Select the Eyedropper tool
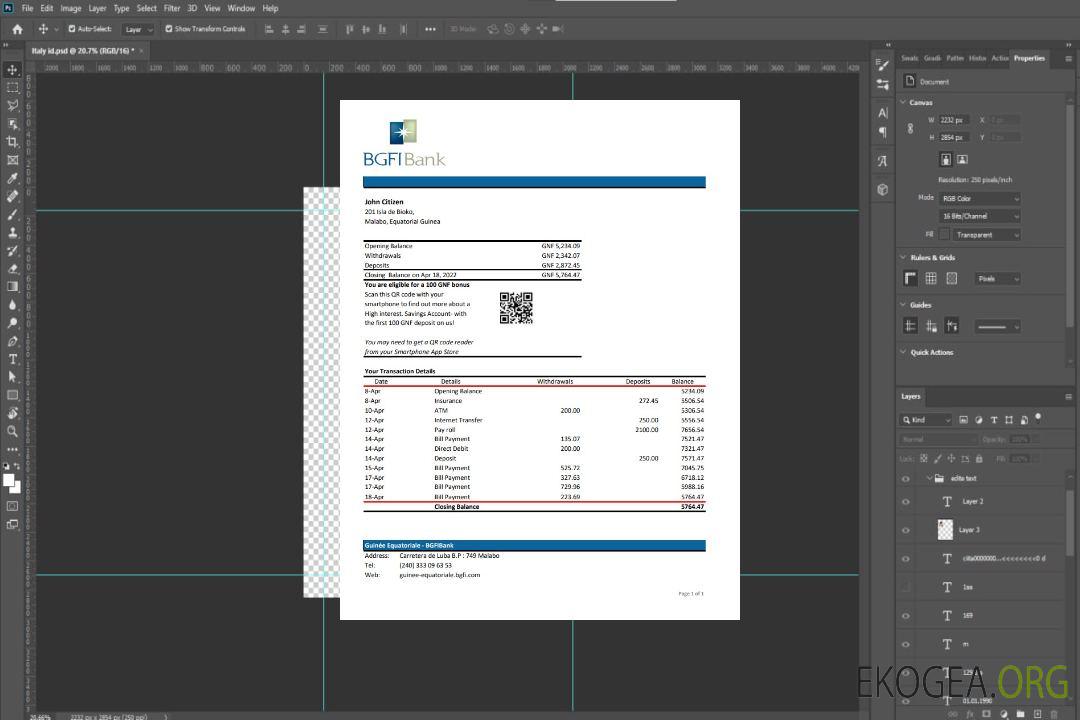This screenshot has width=1080, height=720. tap(13, 178)
